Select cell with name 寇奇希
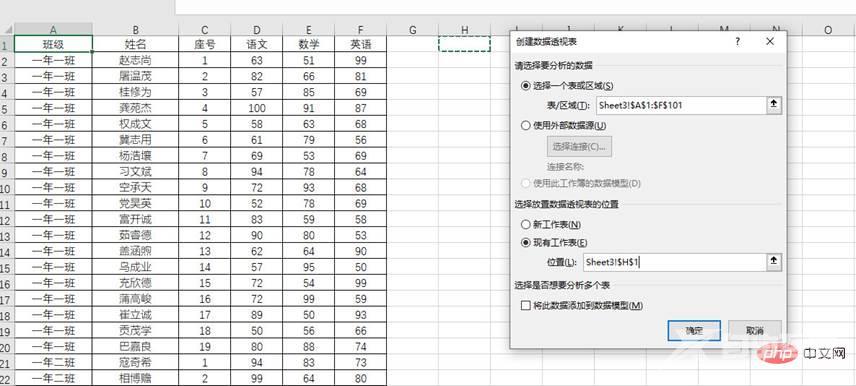Viewport: 856px width, 386px height. coord(135,363)
